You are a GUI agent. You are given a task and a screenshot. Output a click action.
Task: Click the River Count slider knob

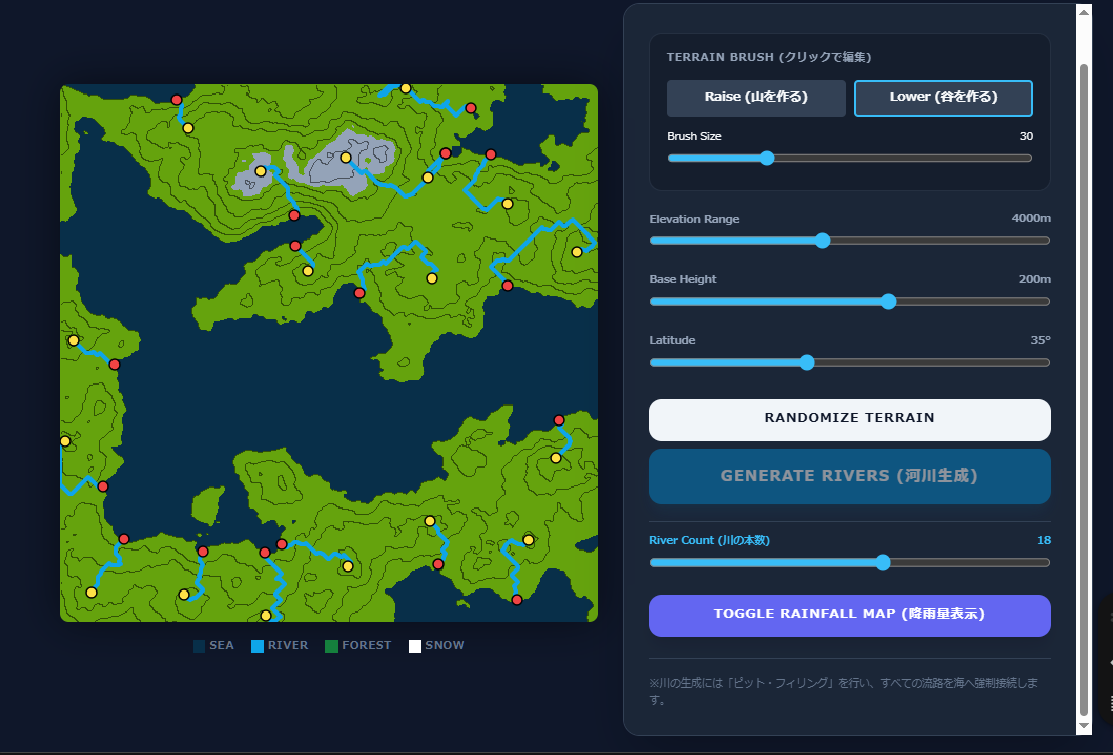pos(882,562)
